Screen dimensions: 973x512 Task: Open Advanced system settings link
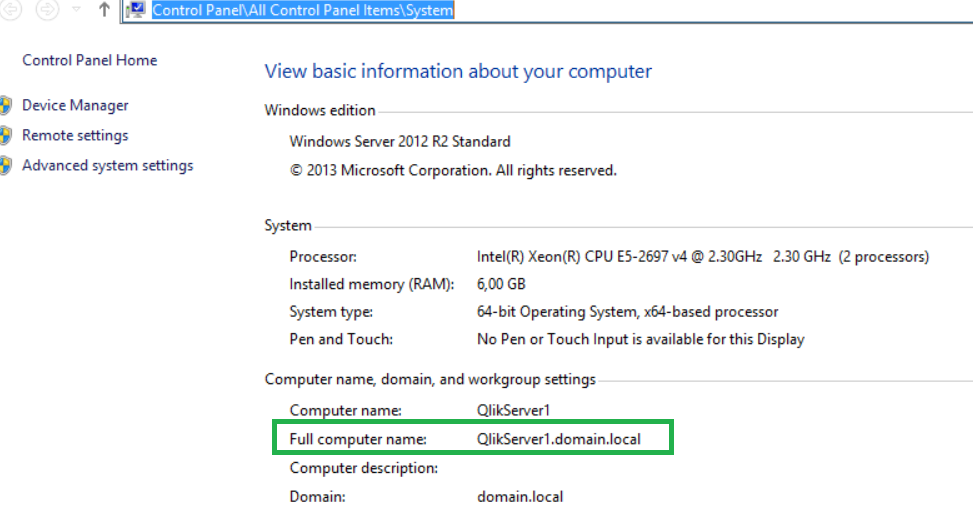tap(108, 166)
